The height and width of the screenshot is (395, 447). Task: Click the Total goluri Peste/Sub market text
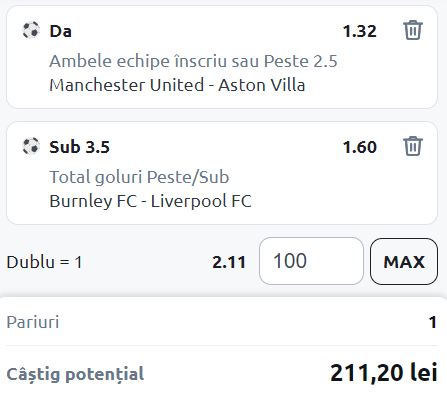coord(139,177)
